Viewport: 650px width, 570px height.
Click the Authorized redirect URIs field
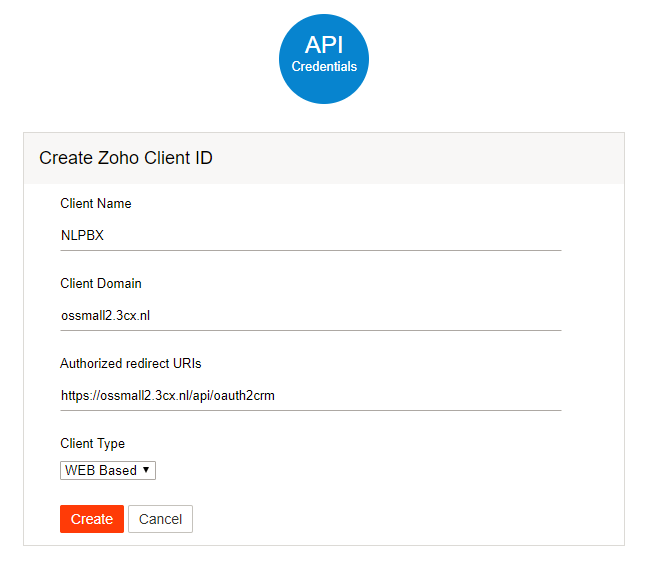310,395
